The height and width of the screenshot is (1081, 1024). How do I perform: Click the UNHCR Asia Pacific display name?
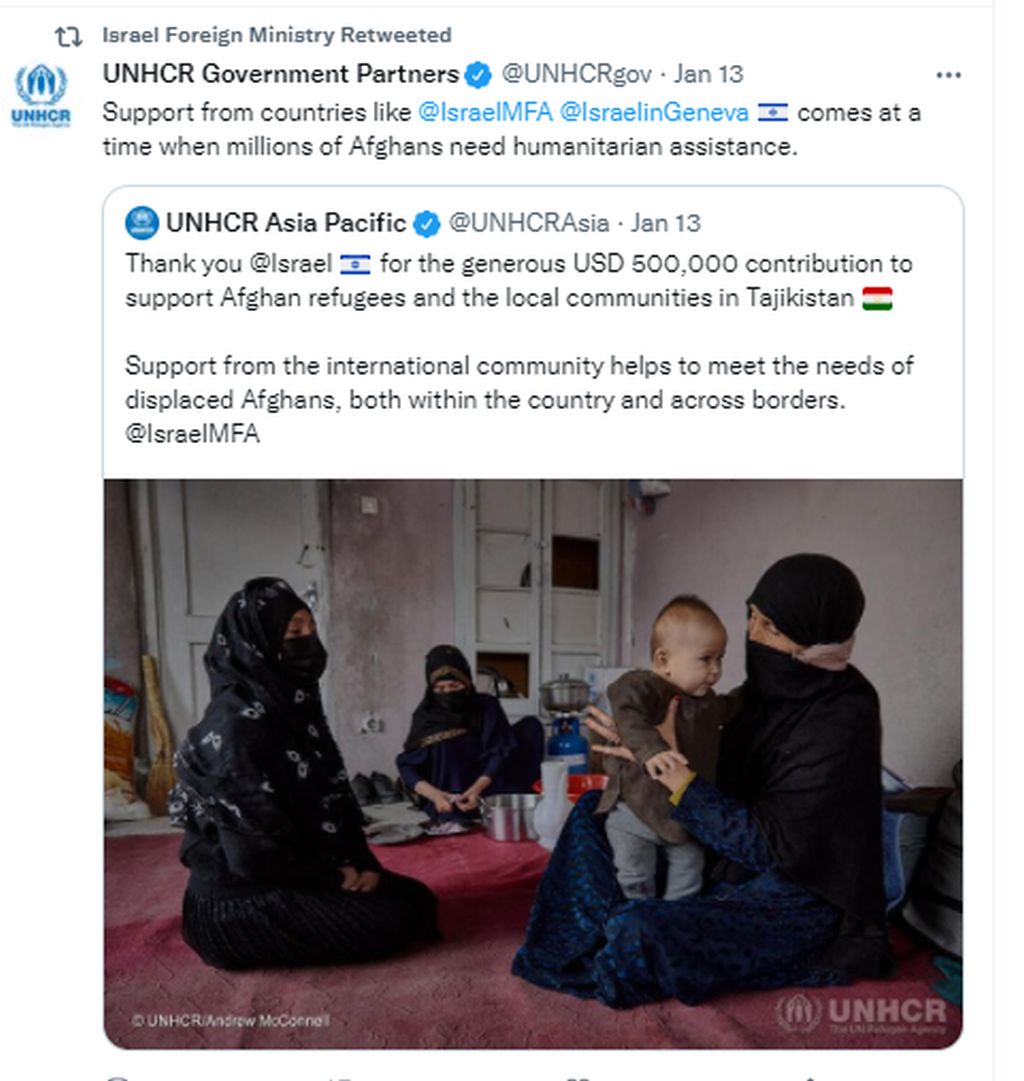click(286, 223)
